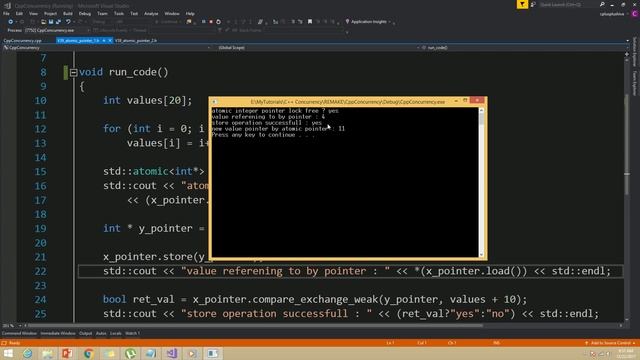
Task: Open Google Chrome from the taskbar
Action: pyautogui.click(x=89, y=353)
